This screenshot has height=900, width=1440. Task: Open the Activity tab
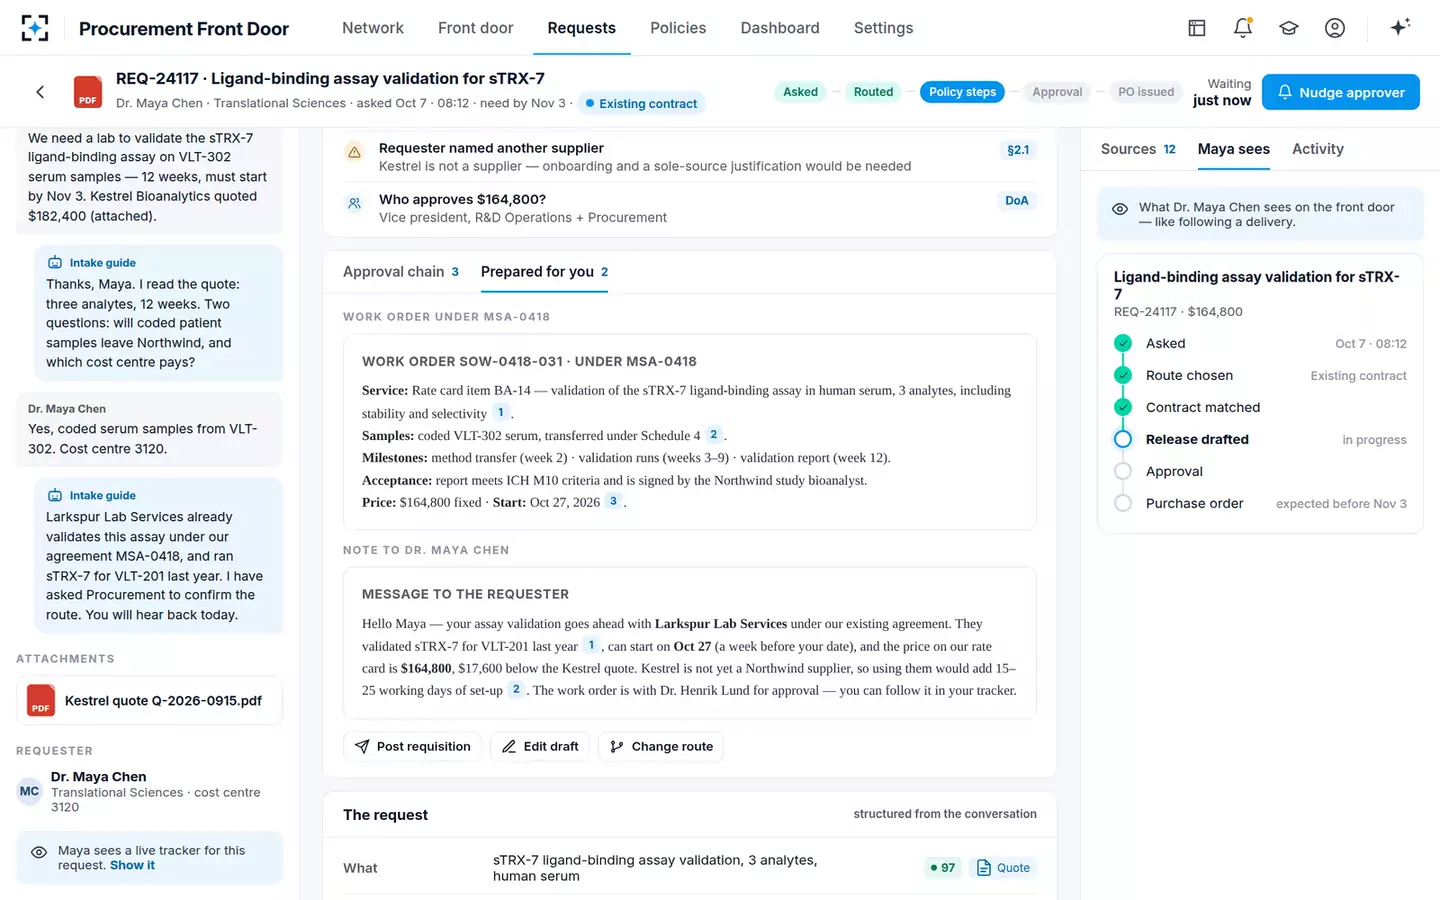point(1318,149)
